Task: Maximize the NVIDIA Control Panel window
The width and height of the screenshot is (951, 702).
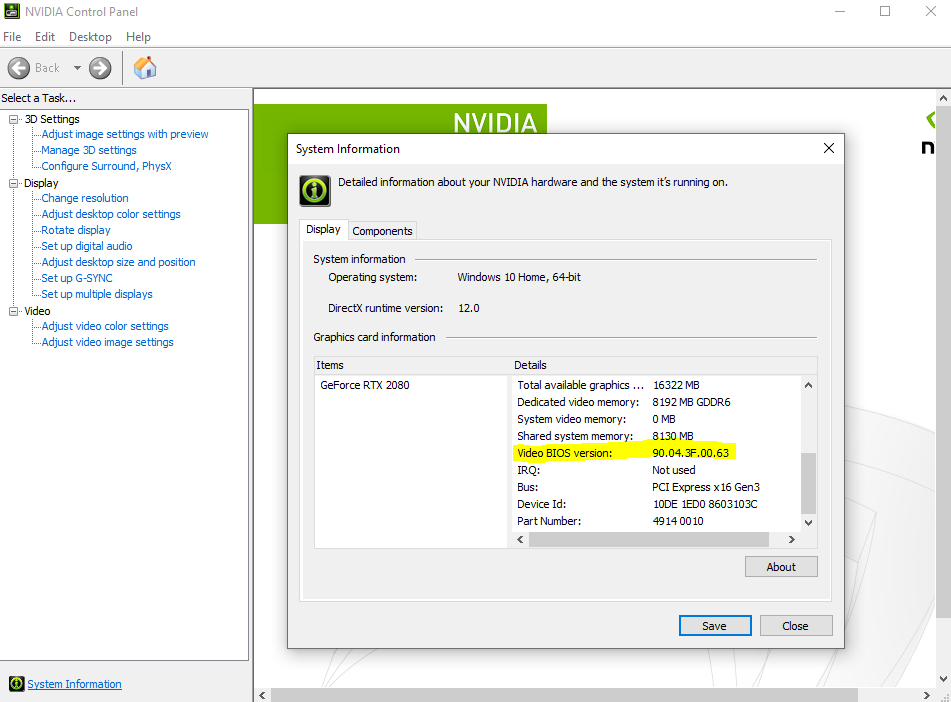Action: [x=885, y=11]
